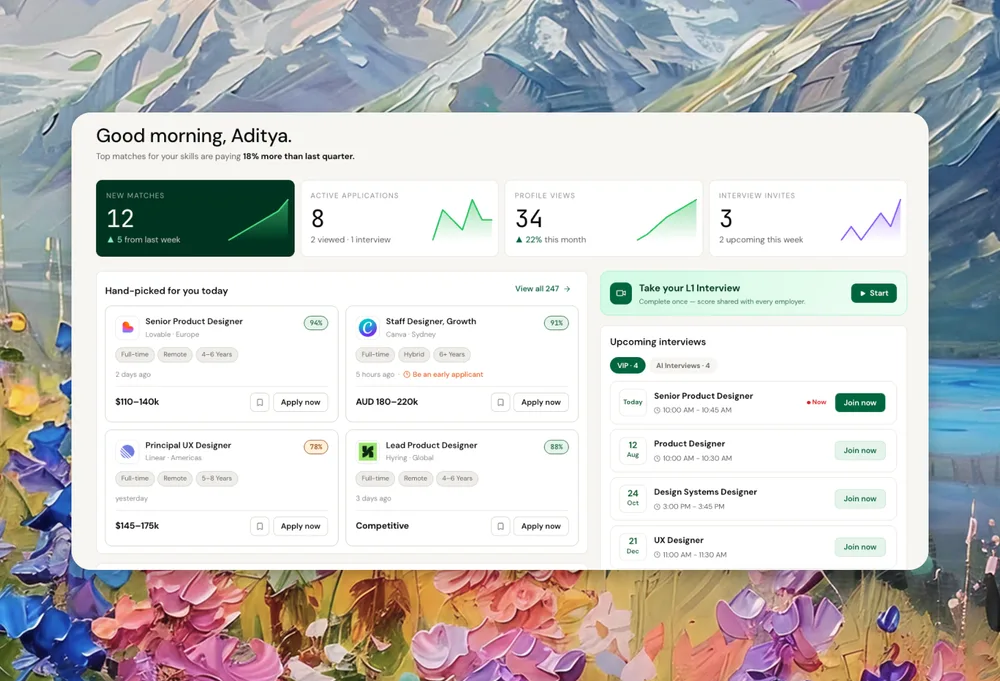Open the View all 247 link
1000x681 pixels.
pos(543,289)
